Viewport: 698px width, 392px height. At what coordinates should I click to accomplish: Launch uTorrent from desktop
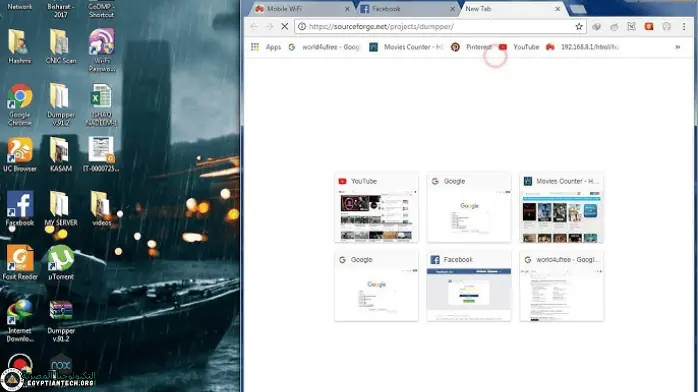pos(61,263)
